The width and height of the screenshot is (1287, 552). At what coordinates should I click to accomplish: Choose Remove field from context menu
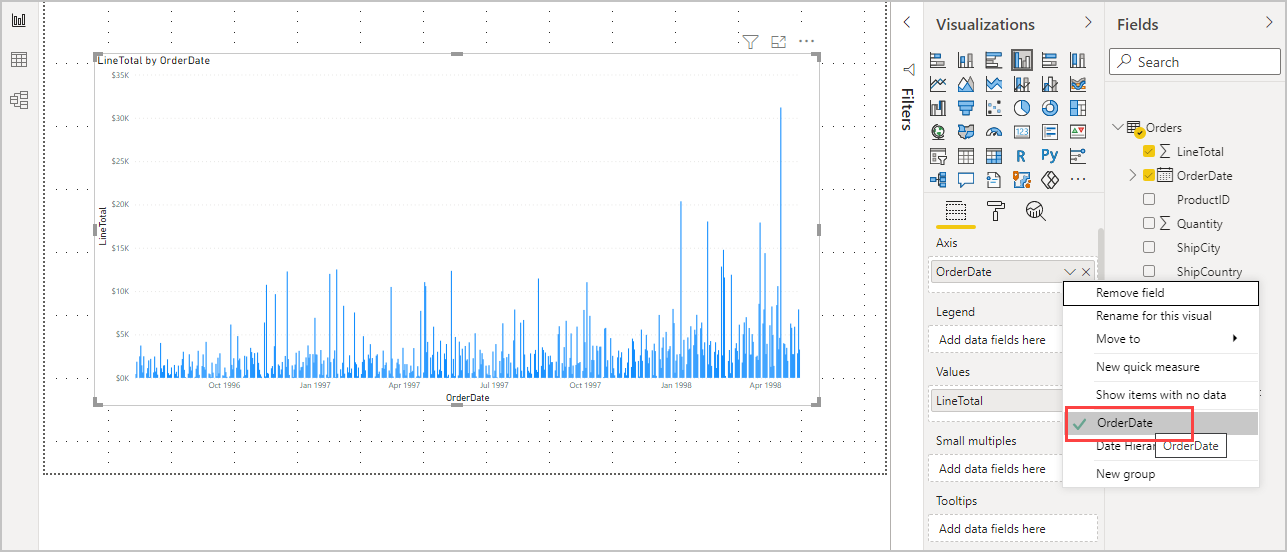(1130, 293)
